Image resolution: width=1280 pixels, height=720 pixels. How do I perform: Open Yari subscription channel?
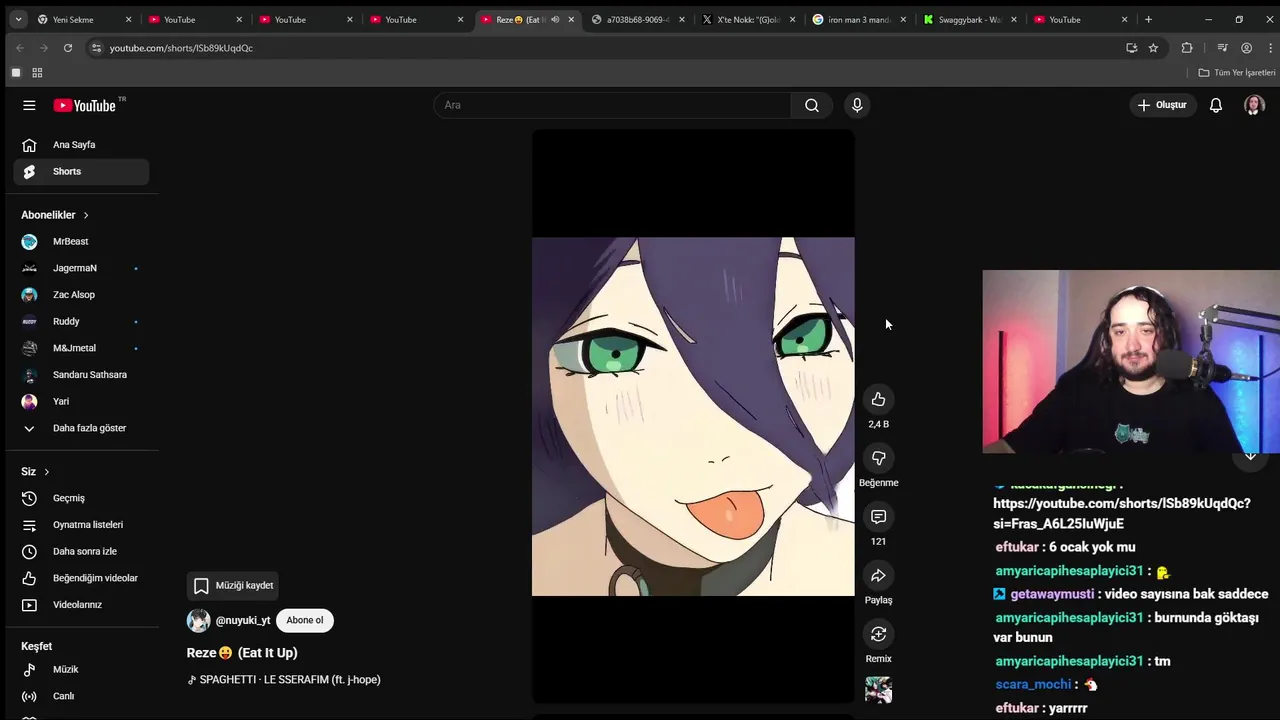pos(81,402)
